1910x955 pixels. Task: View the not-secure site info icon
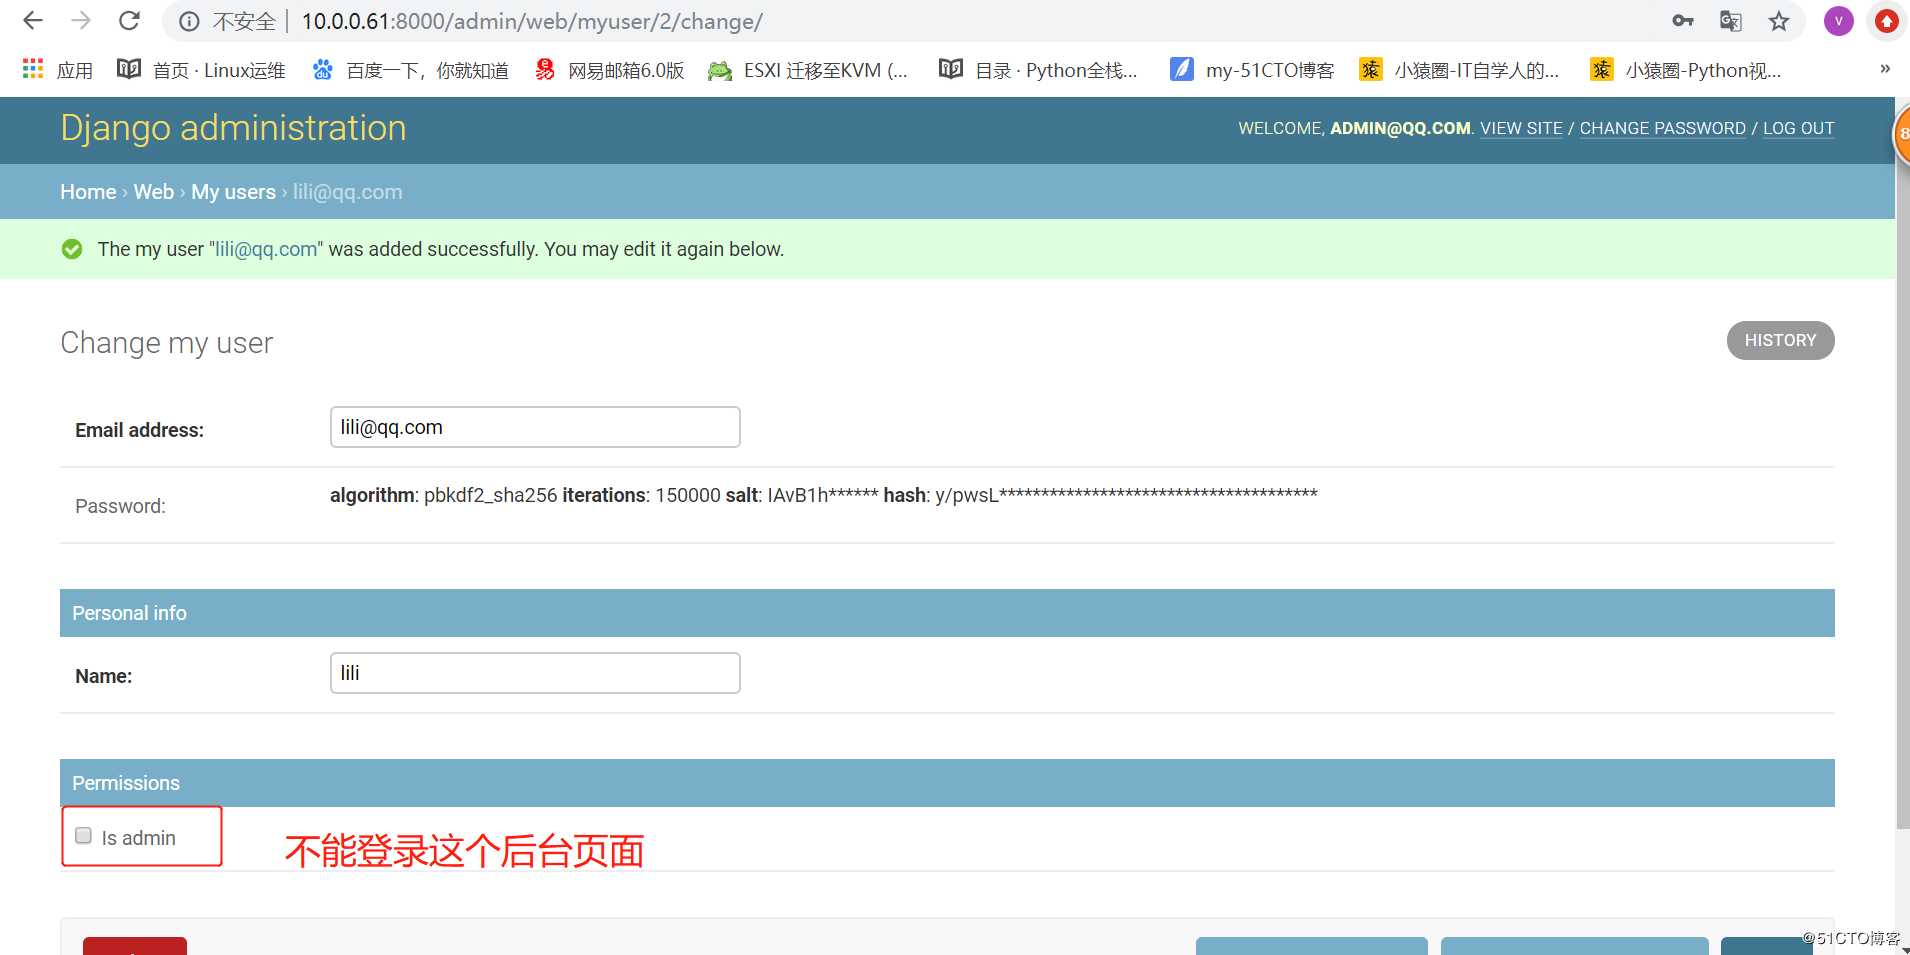(189, 21)
